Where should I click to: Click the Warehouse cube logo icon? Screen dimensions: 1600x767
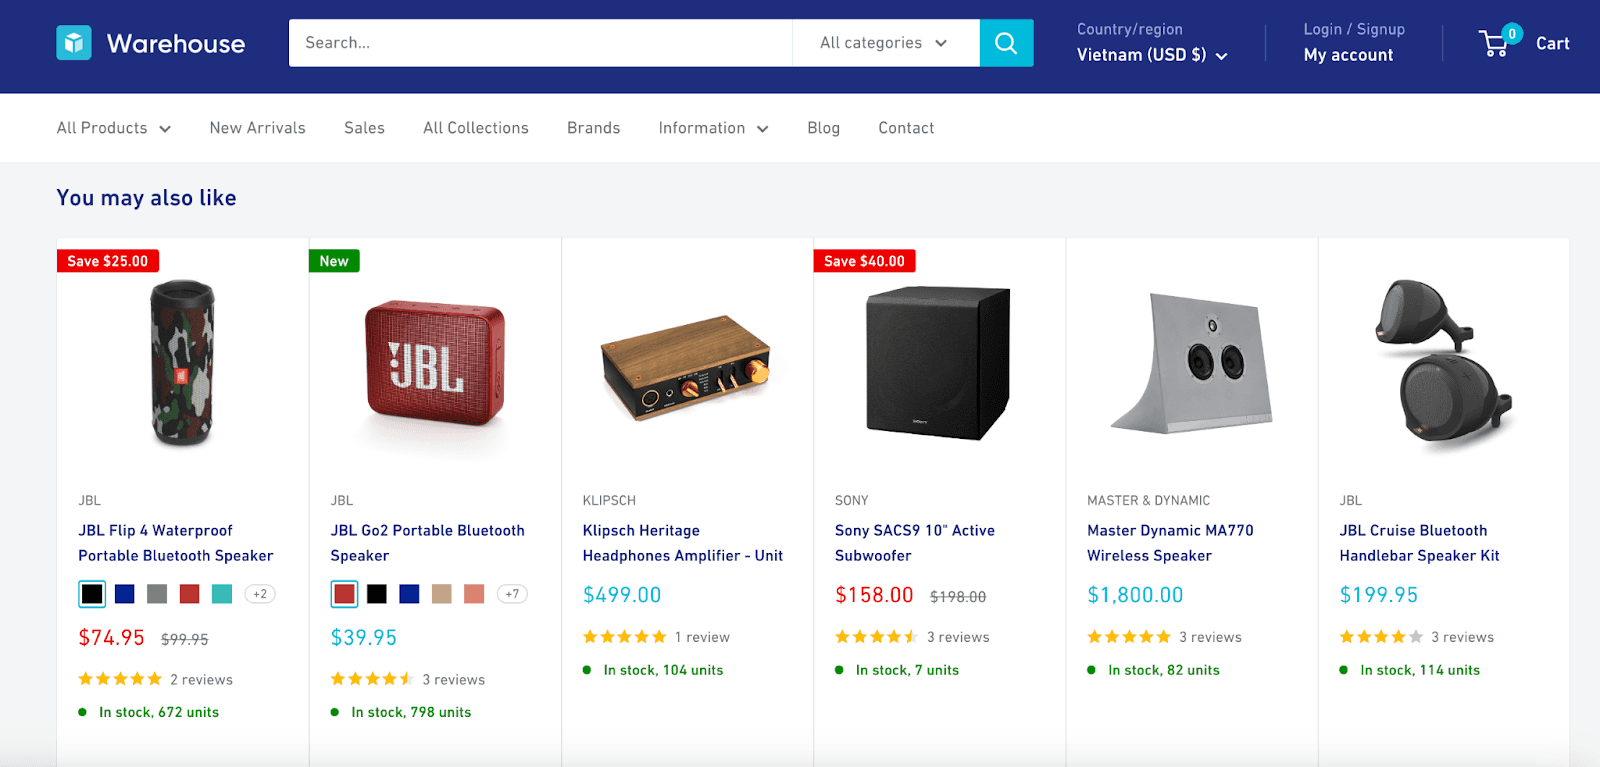(x=74, y=43)
